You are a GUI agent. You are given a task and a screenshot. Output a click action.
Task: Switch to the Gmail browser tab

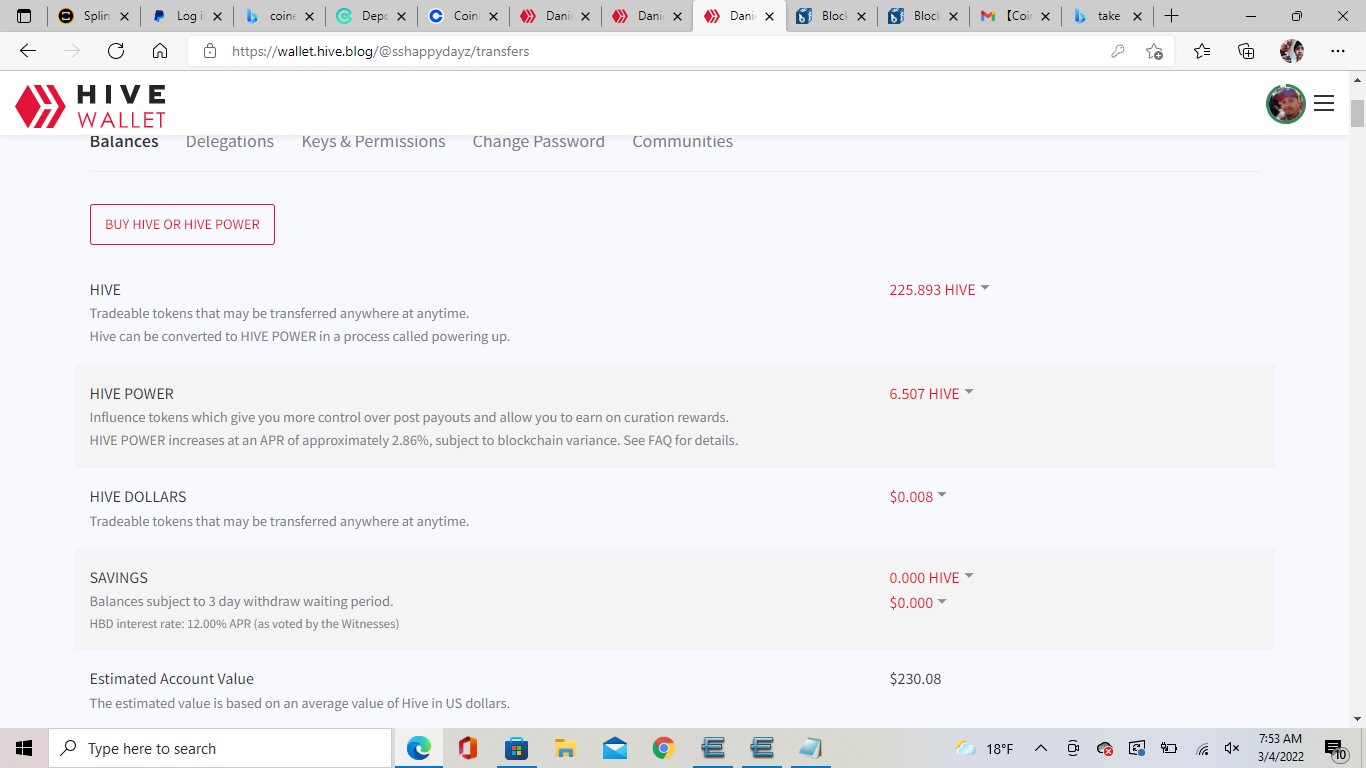(1013, 16)
